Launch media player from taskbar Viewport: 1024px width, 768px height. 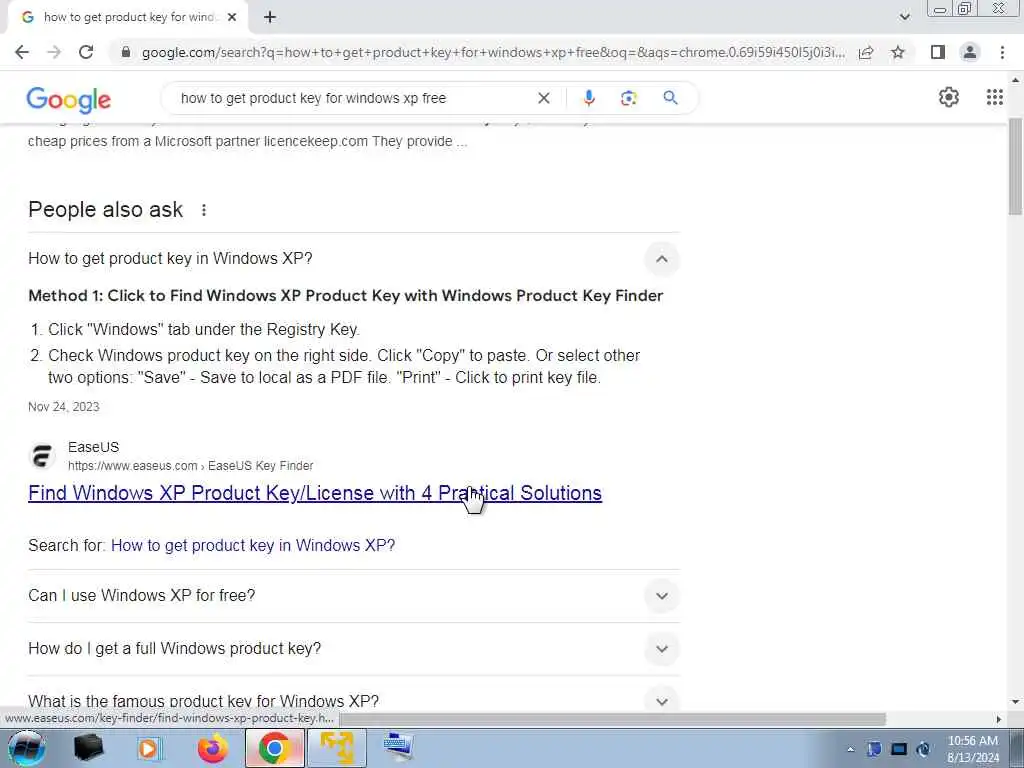point(150,748)
